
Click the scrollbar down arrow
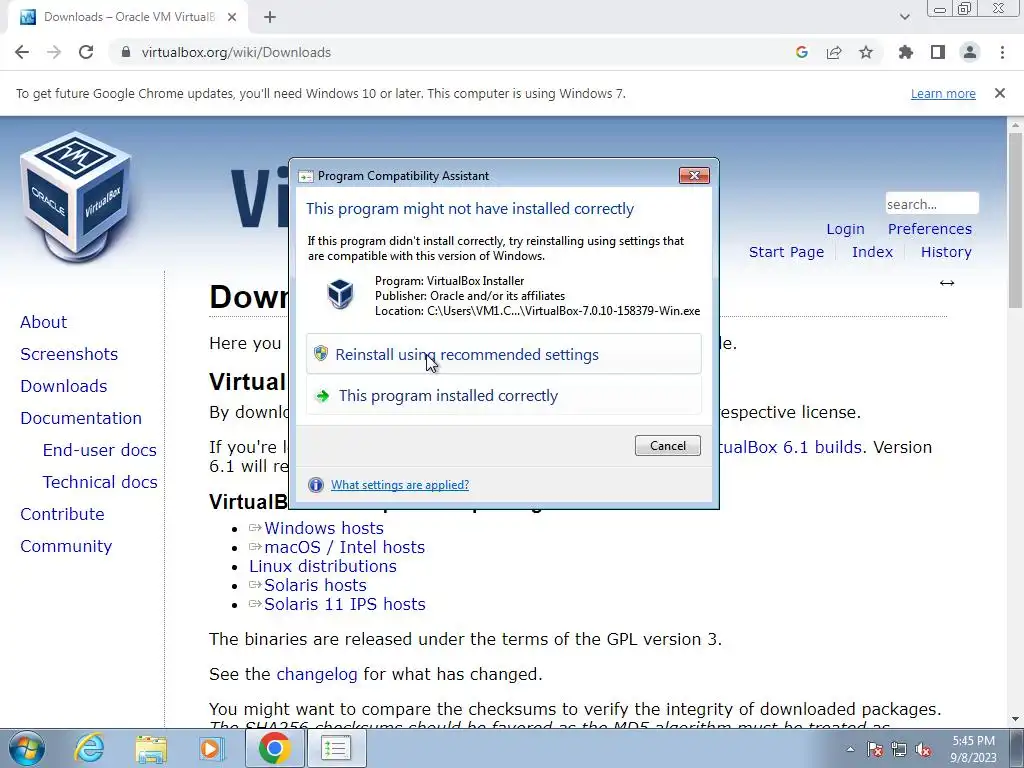[1015, 719]
